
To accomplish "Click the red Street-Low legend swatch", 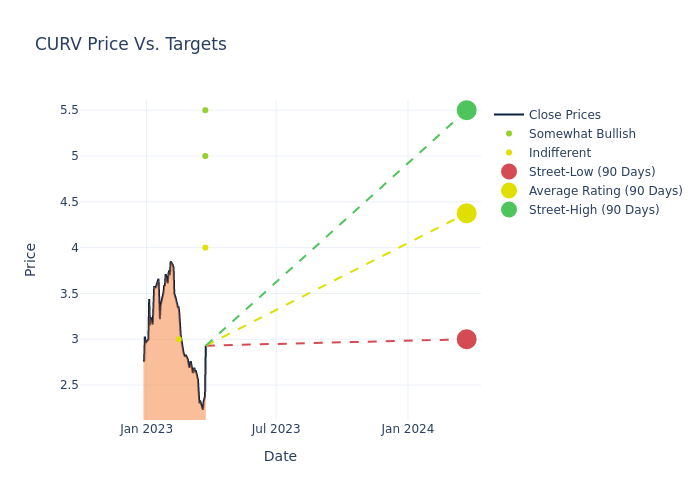I will (x=509, y=172).
